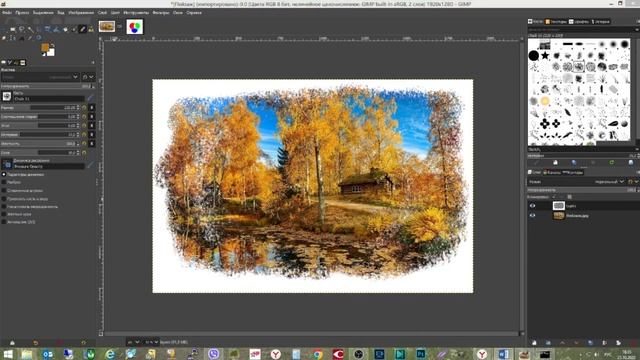640x360 pixels.
Task: Hide the bottom image layer eye
Action: coord(532,216)
